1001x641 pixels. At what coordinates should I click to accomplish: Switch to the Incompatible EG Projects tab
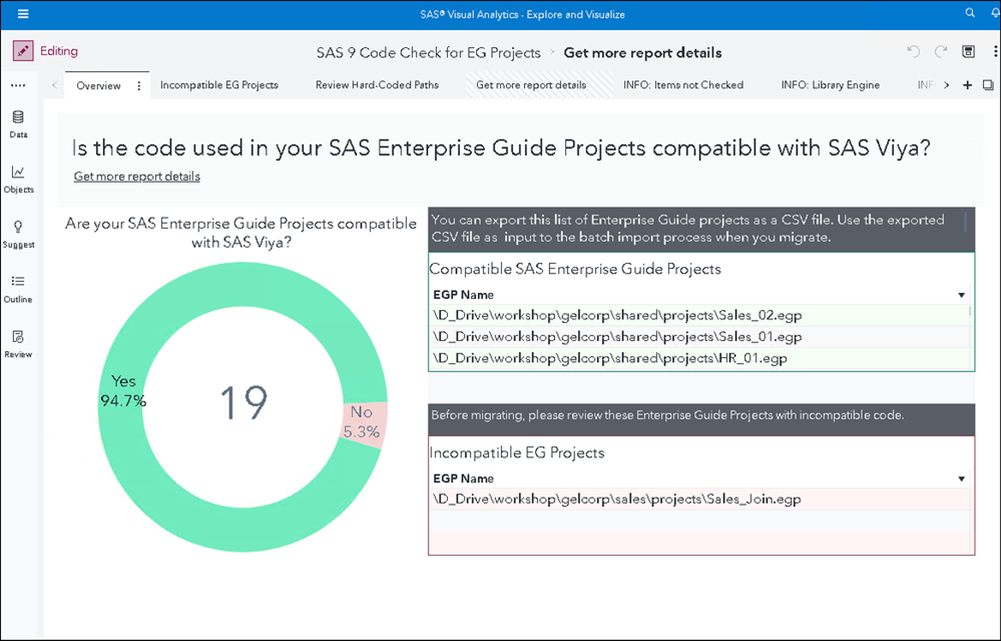219,85
